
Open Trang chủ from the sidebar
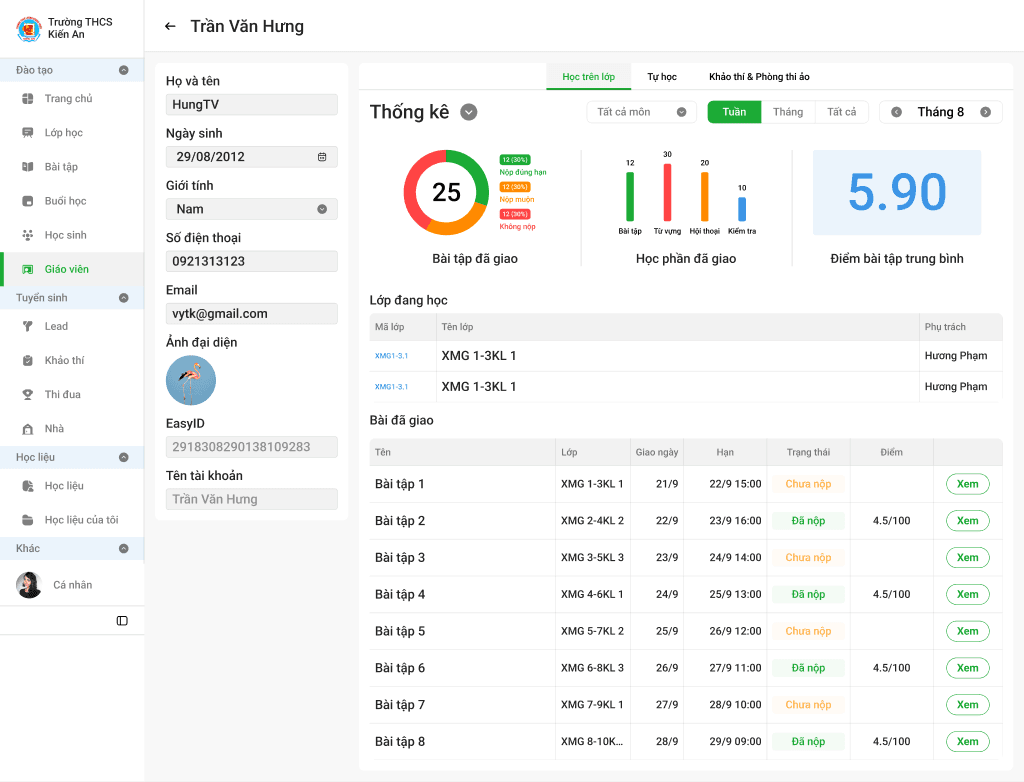[x=72, y=99]
